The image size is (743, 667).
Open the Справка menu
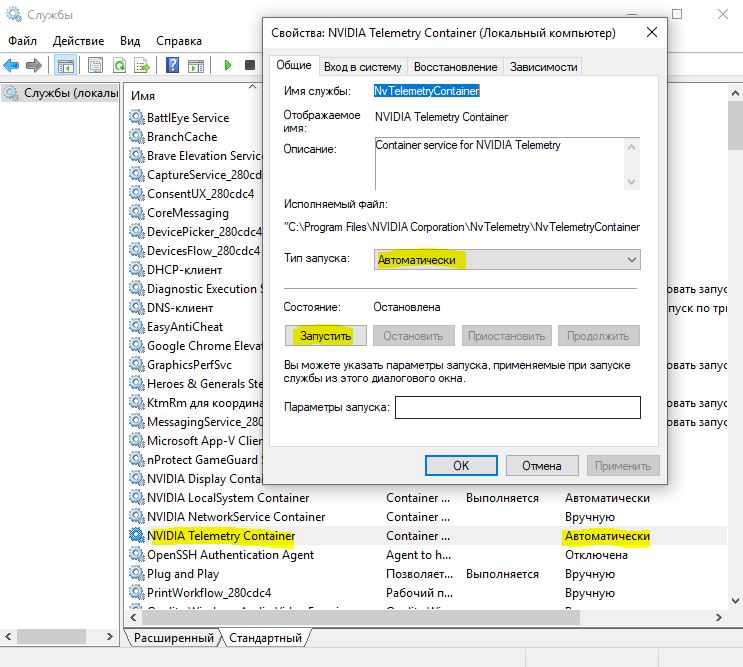click(179, 41)
